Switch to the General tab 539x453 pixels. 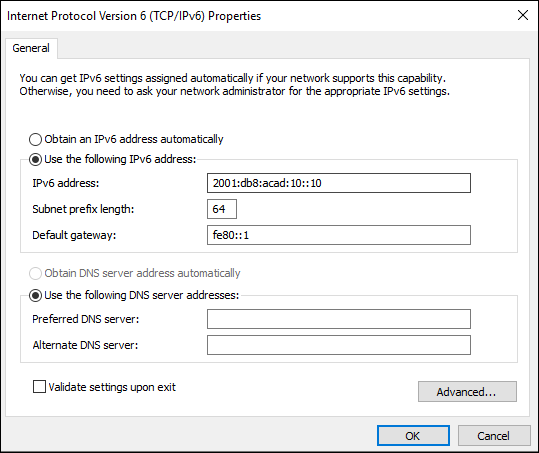coord(31,48)
